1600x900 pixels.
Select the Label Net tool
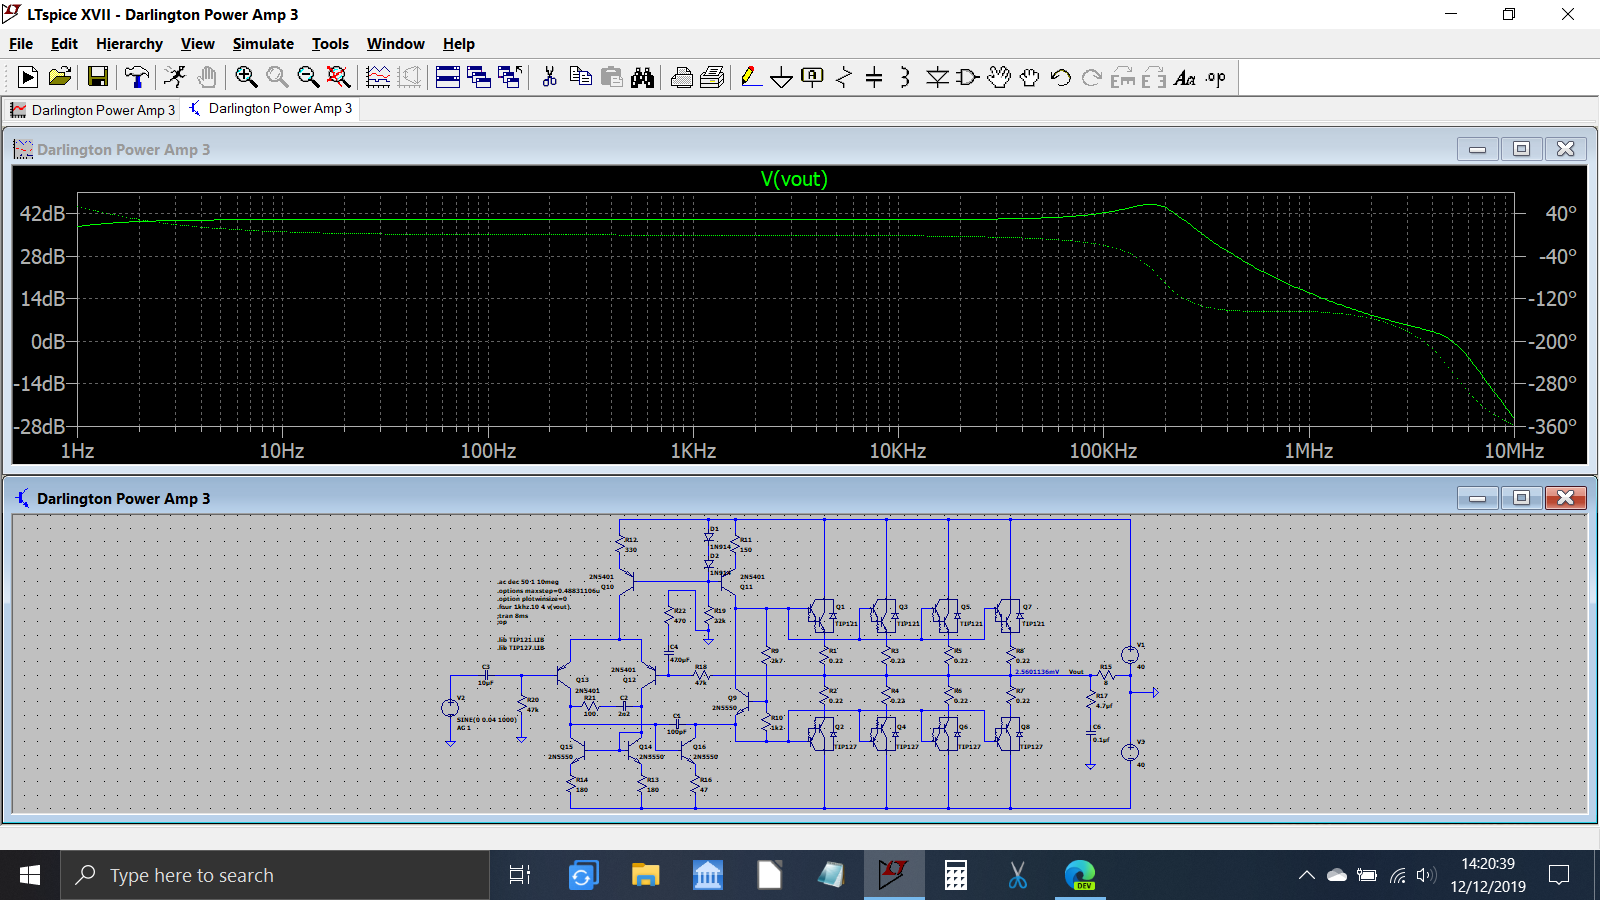813,77
